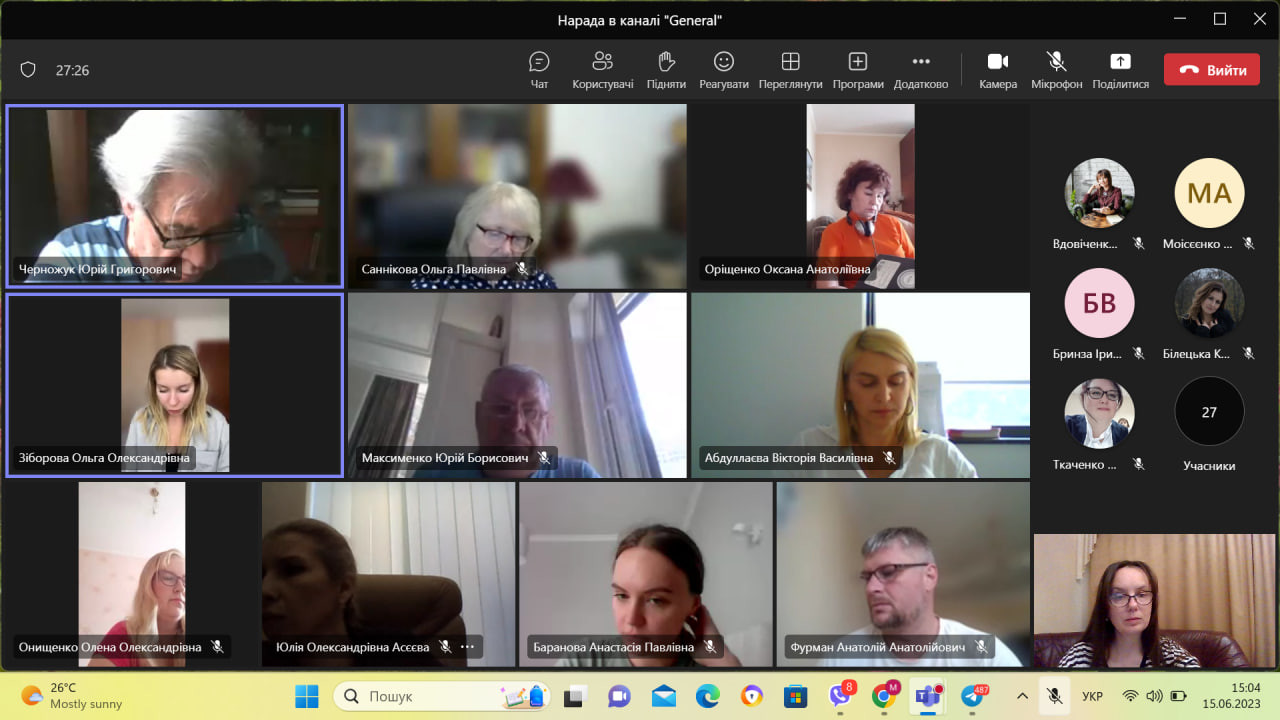Select Зіборова Ольга Олександрівна video tile

point(175,385)
